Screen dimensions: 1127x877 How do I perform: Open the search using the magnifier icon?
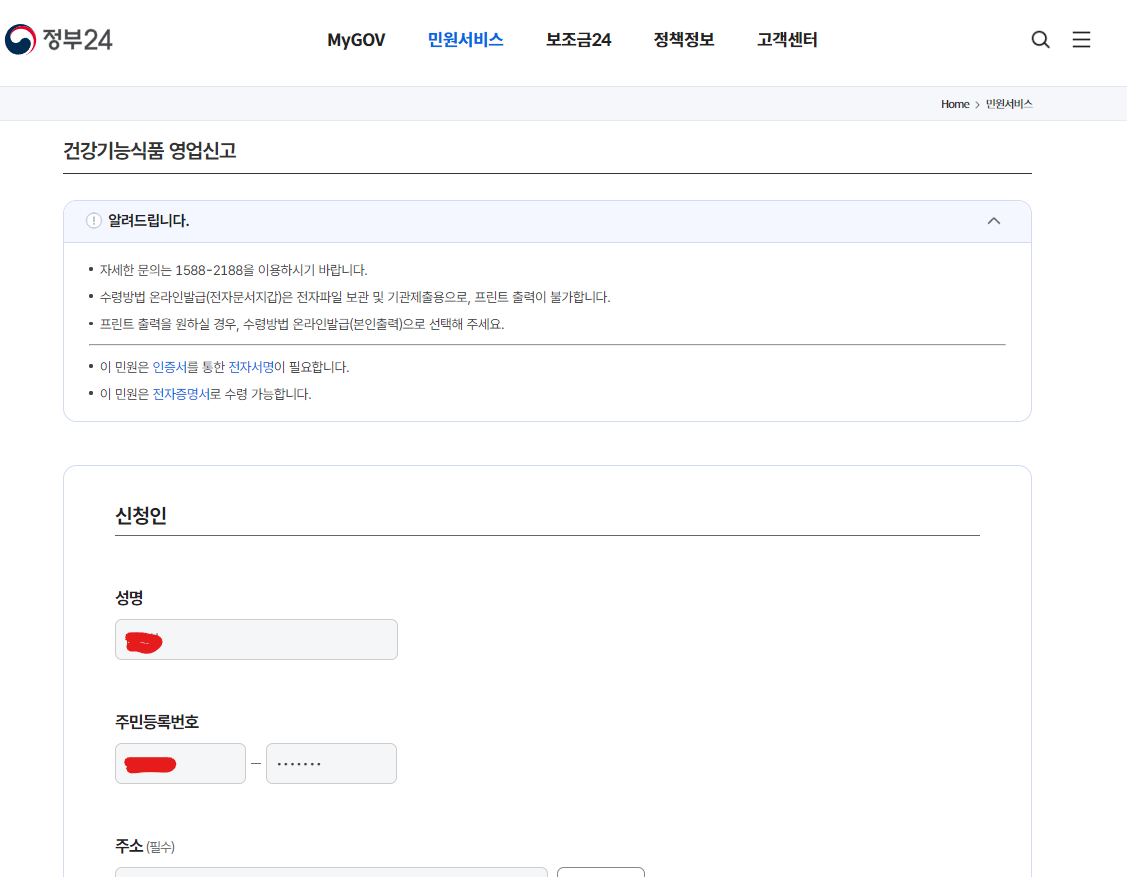point(1040,39)
